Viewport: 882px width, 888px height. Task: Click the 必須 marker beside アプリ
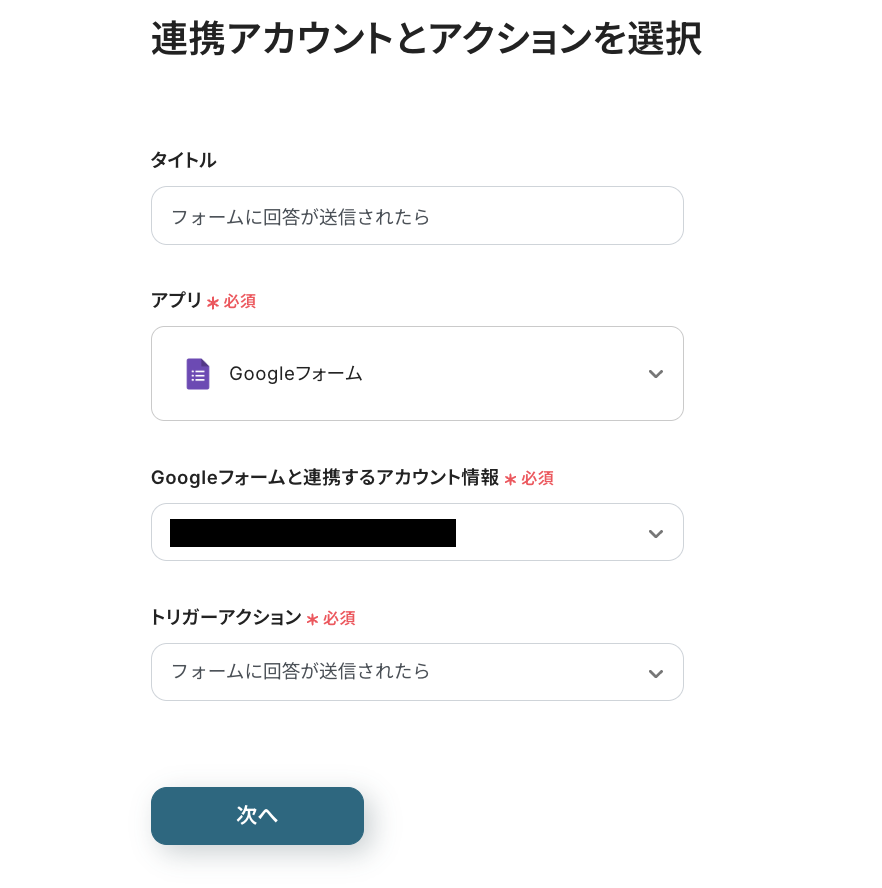[x=240, y=302]
